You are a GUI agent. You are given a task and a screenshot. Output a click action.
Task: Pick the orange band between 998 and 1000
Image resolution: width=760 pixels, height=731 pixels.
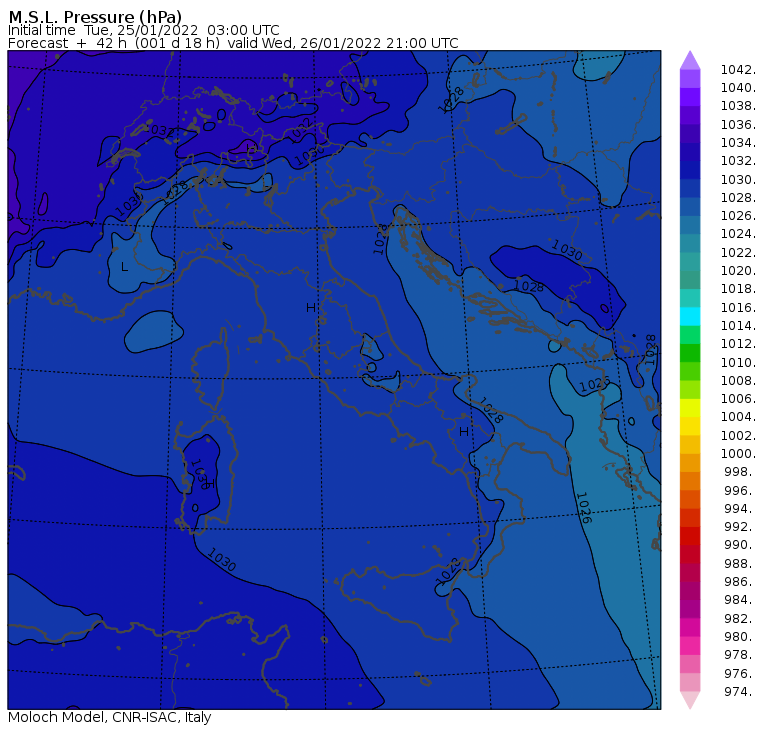690,463
